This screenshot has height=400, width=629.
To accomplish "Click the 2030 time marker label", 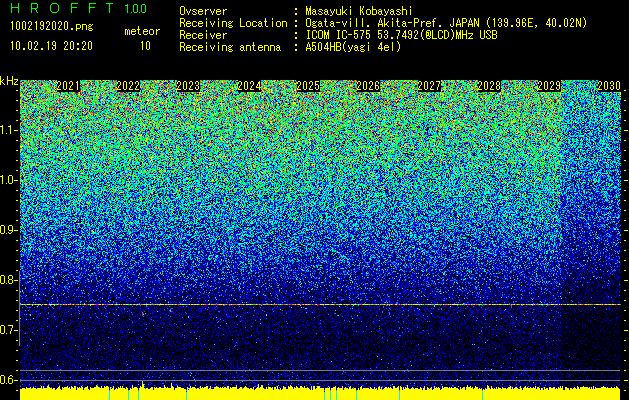I will (609, 86).
